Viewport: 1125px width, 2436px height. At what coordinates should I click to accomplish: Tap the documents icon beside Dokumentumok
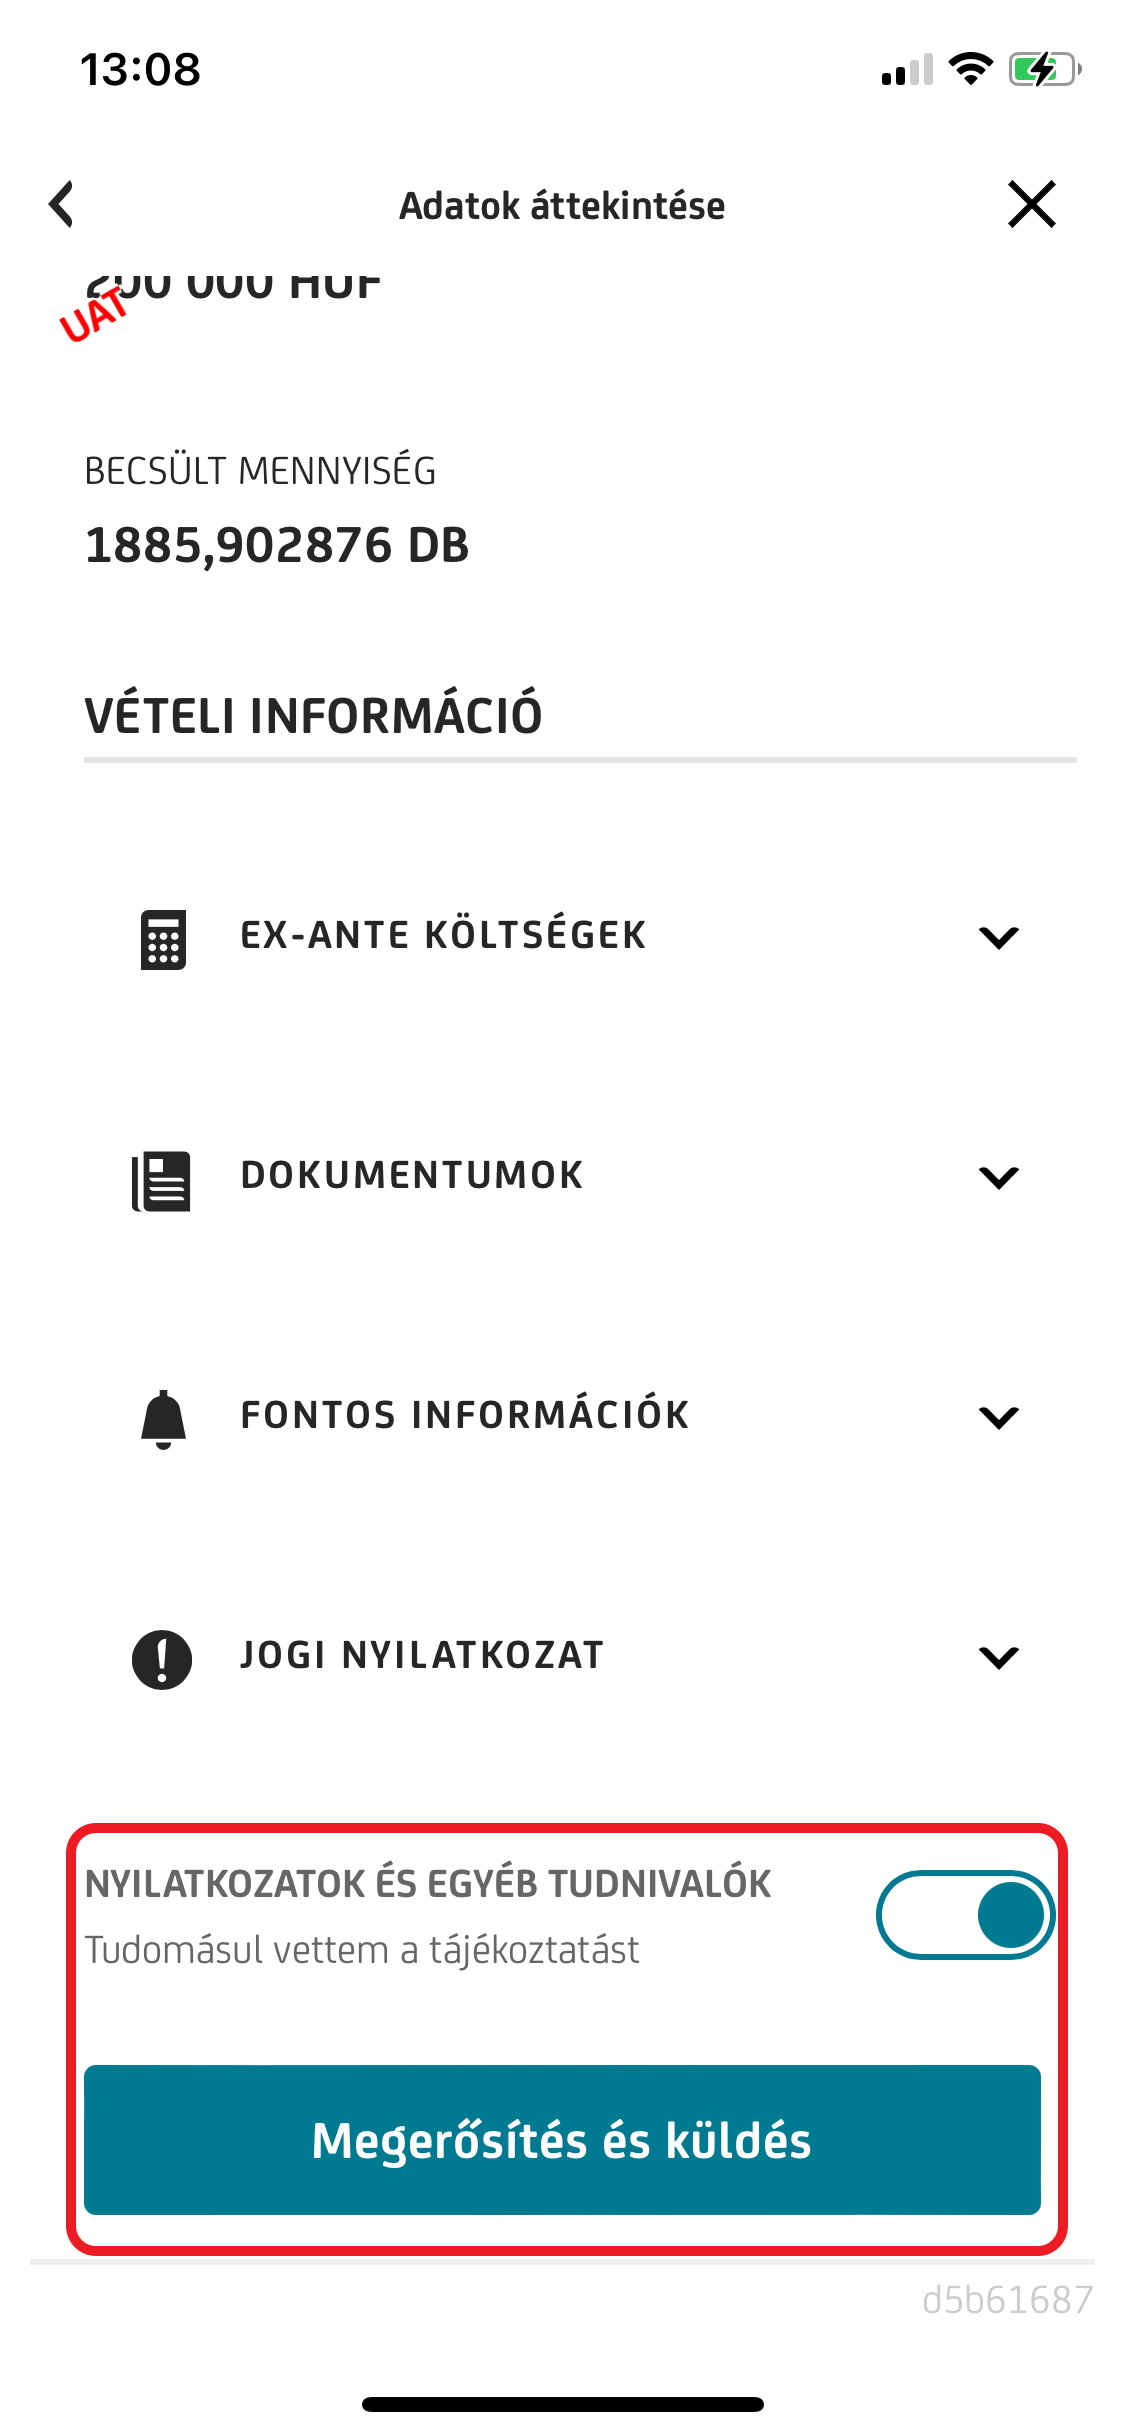coord(162,1180)
